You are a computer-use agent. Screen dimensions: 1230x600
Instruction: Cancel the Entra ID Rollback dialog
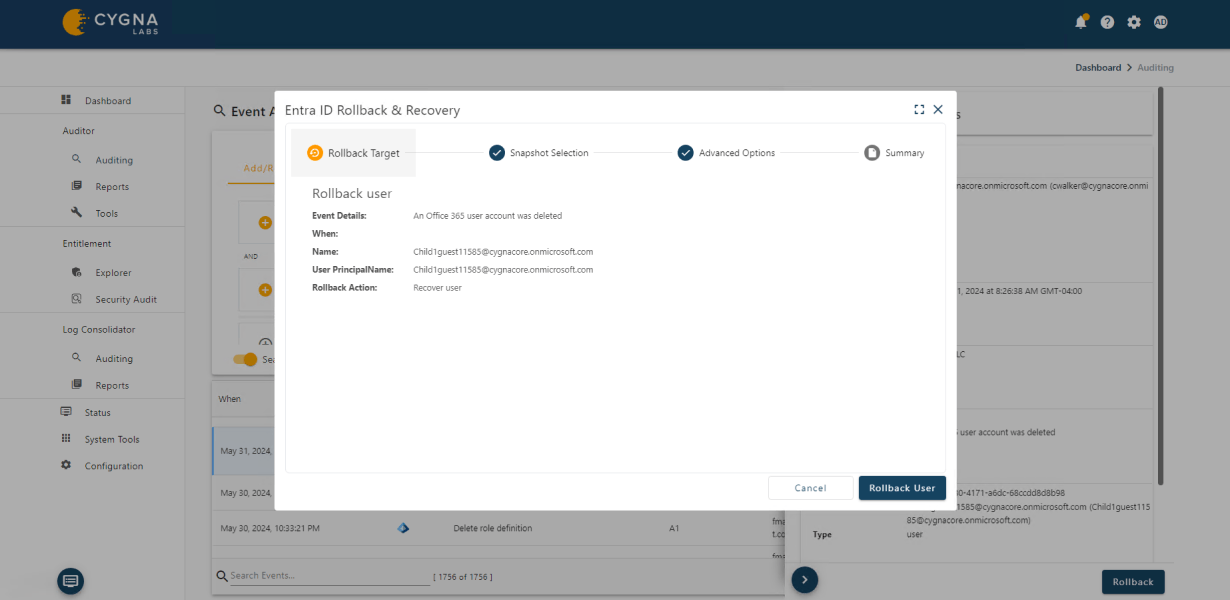[x=810, y=487]
